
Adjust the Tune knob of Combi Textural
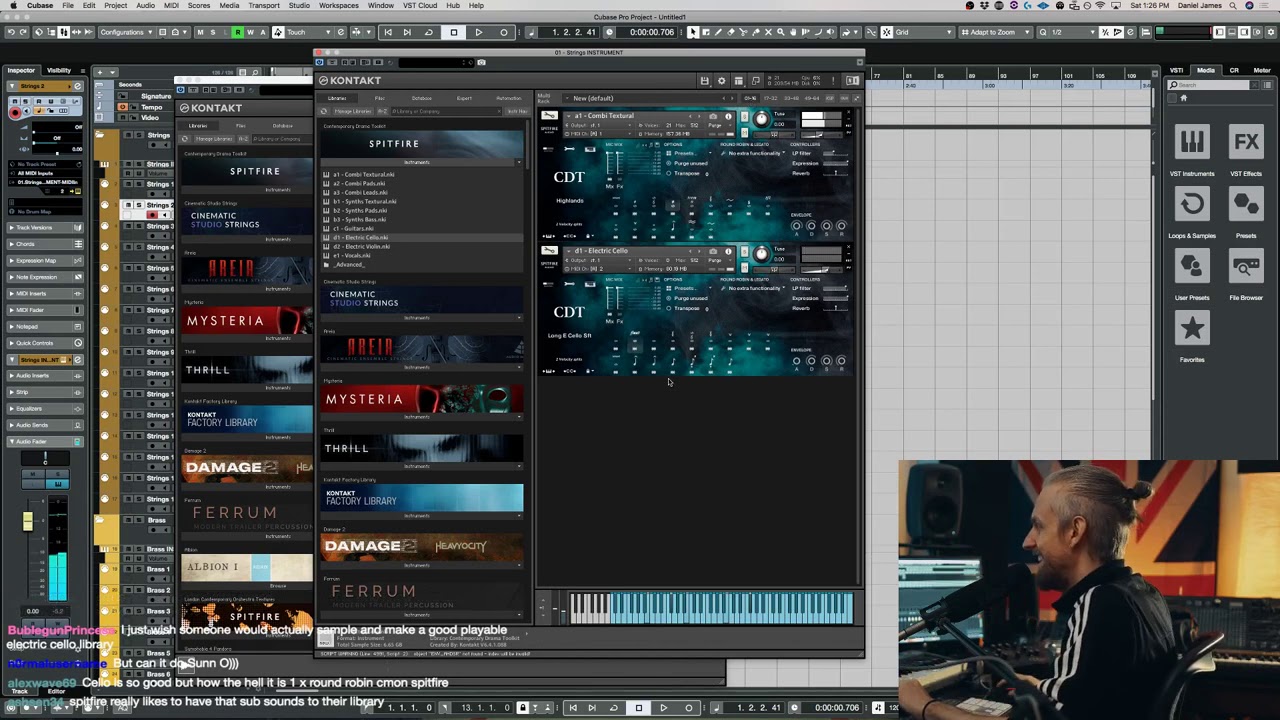pyautogui.click(x=761, y=119)
